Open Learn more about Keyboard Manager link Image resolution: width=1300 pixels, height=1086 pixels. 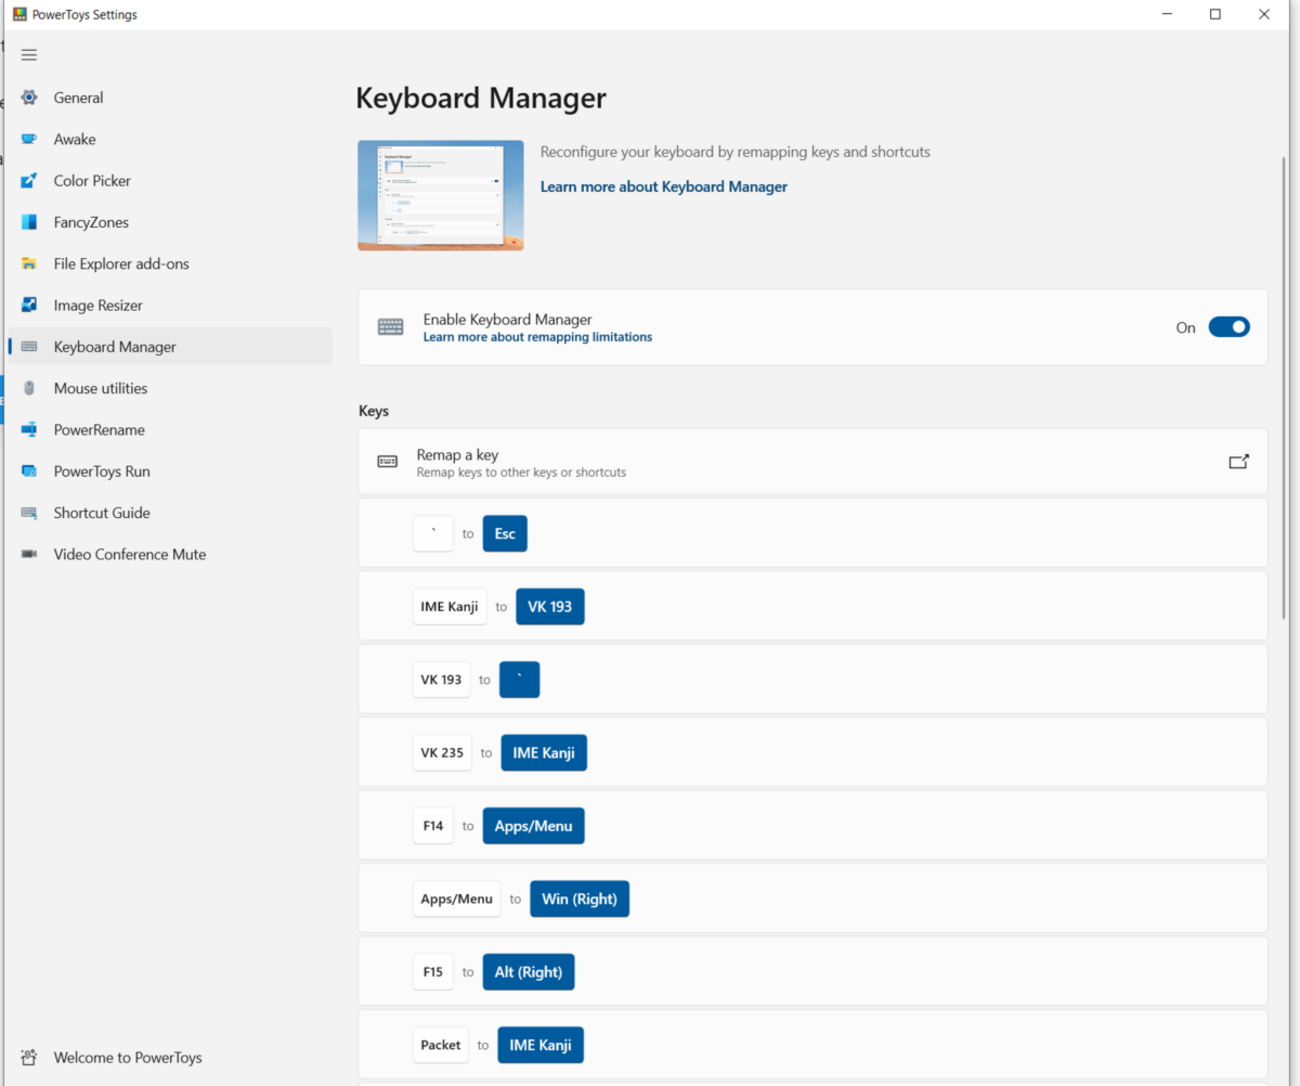(663, 187)
